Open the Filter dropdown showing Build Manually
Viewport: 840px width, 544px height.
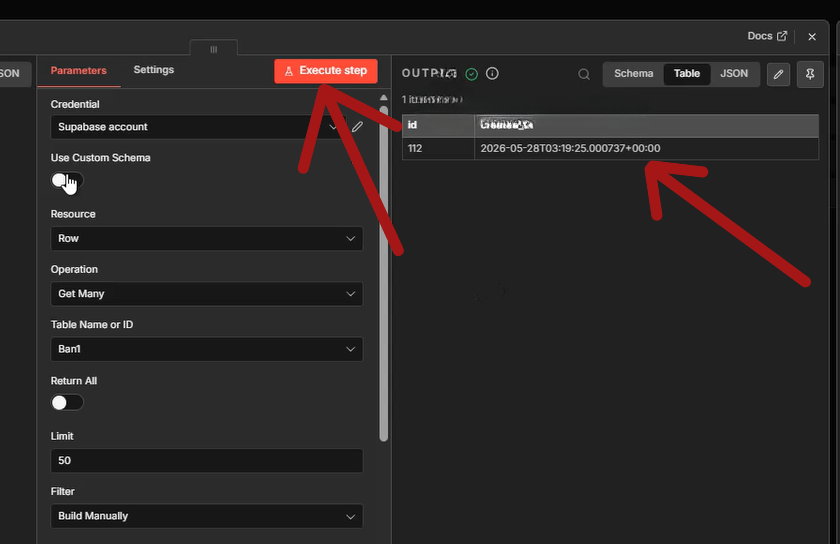click(x=206, y=516)
